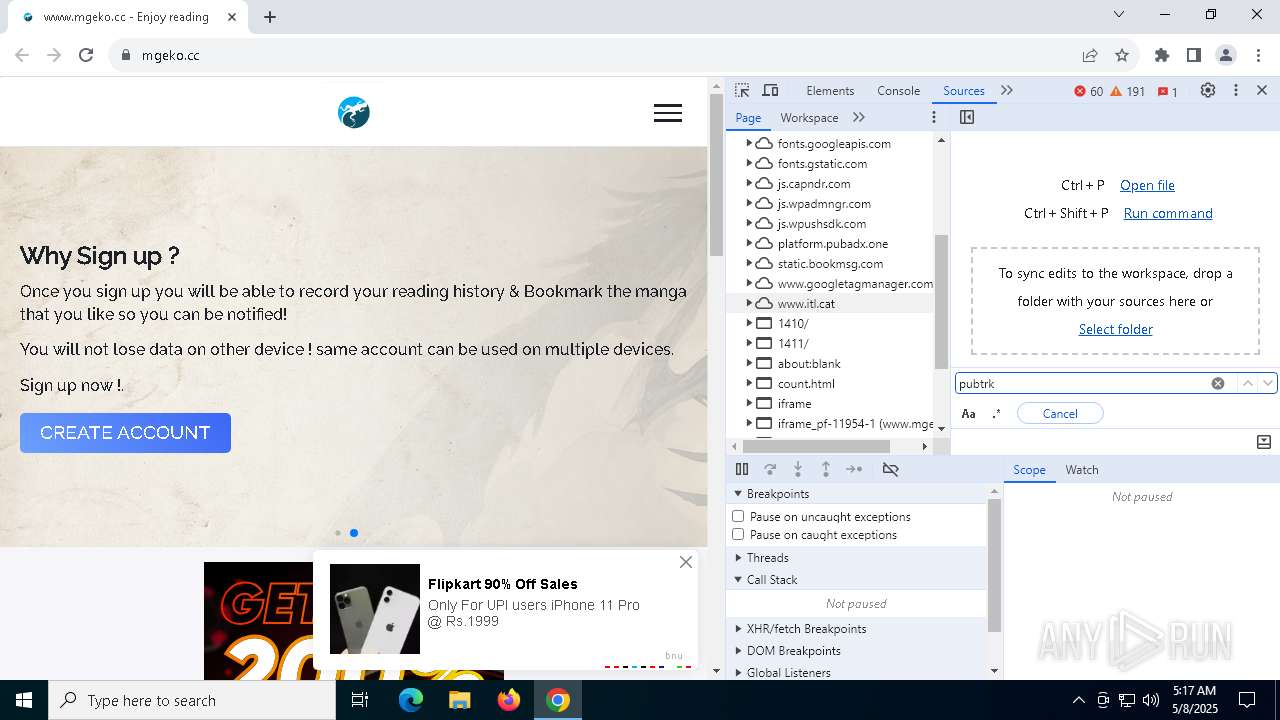Open the Workspace navigator tab
Screen dimensions: 1280x720
(x=809, y=118)
